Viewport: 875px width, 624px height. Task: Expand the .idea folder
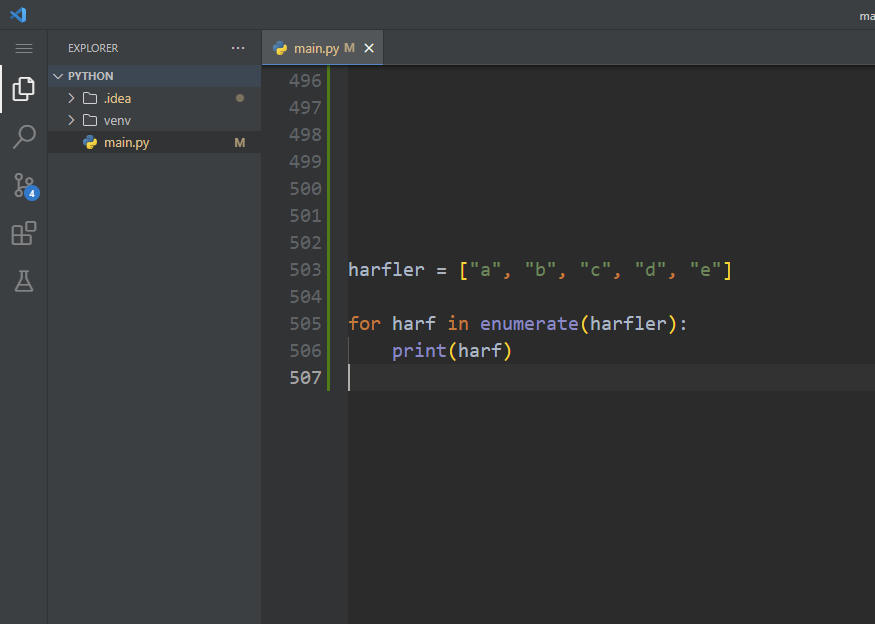[71, 98]
